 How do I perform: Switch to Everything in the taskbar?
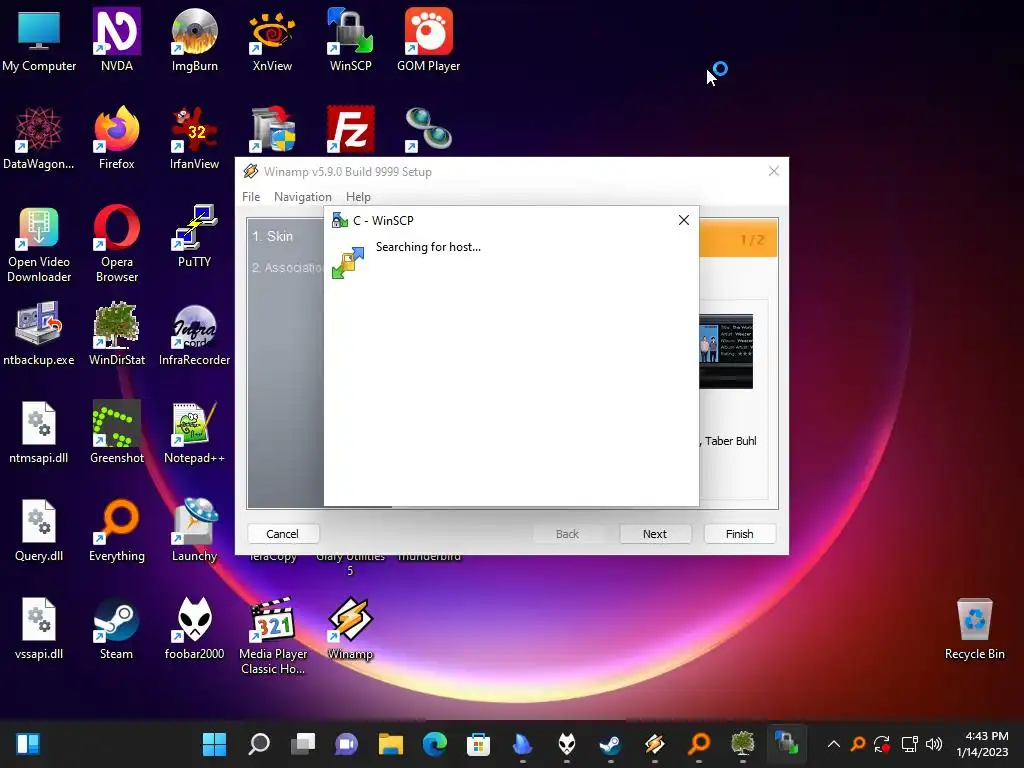699,744
